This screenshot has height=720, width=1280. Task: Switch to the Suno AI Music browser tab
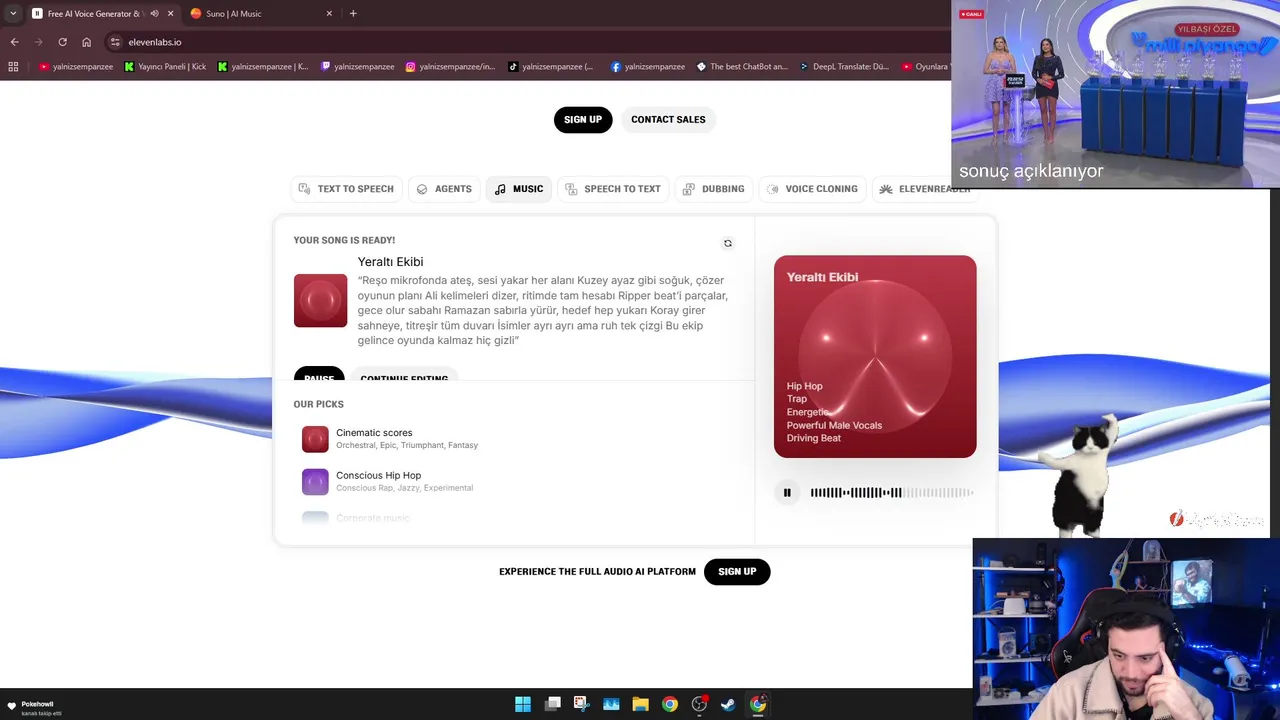click(261, 14)
